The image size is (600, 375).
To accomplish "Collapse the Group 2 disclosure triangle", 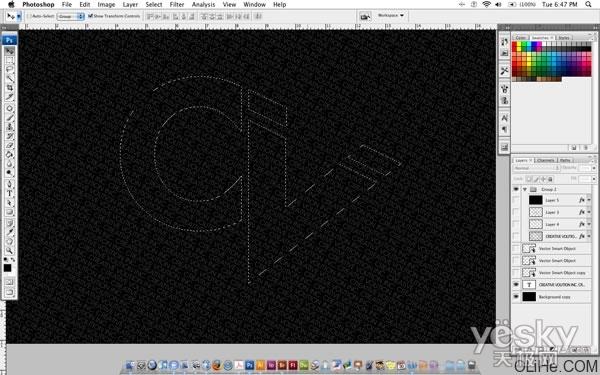I will click(x=525, y=189).
